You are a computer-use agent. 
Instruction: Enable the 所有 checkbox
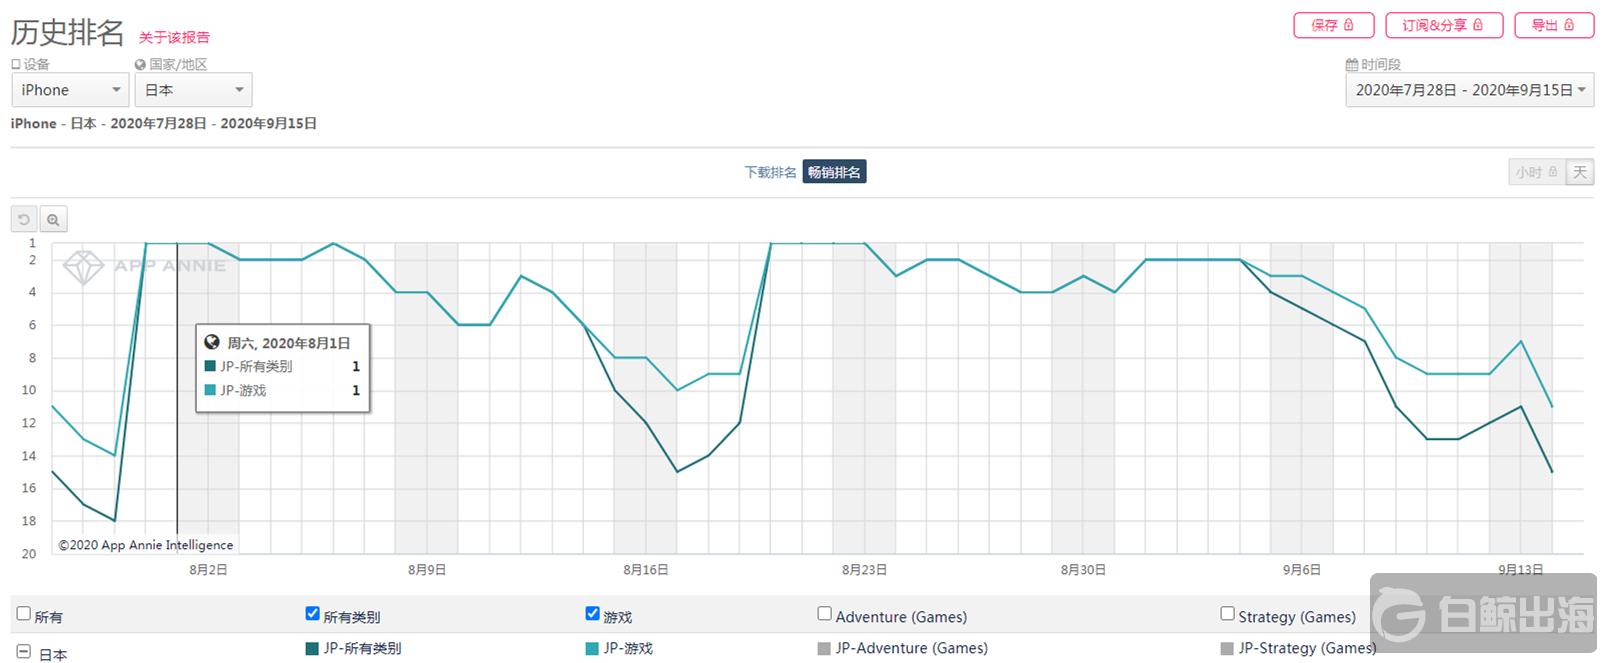(x=24, y=614)
